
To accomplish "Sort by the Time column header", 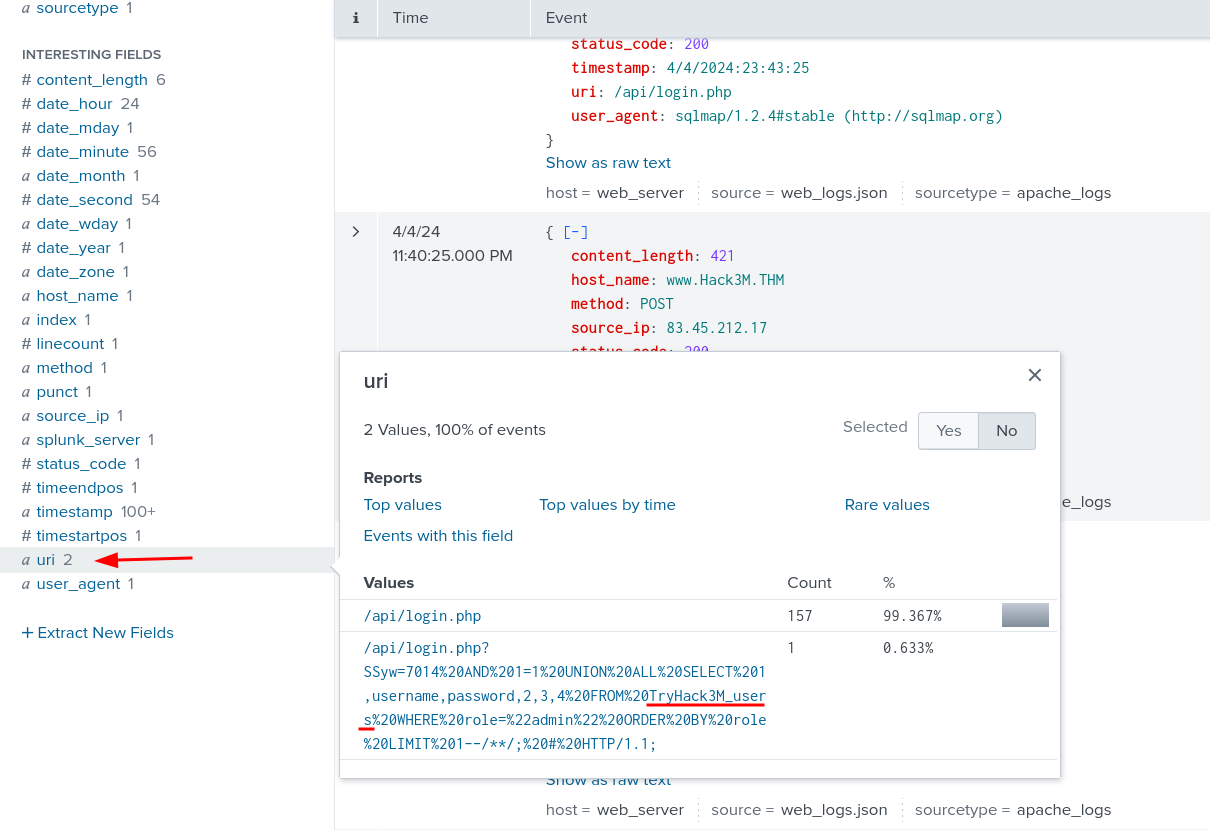I will (x=410, y=18).
